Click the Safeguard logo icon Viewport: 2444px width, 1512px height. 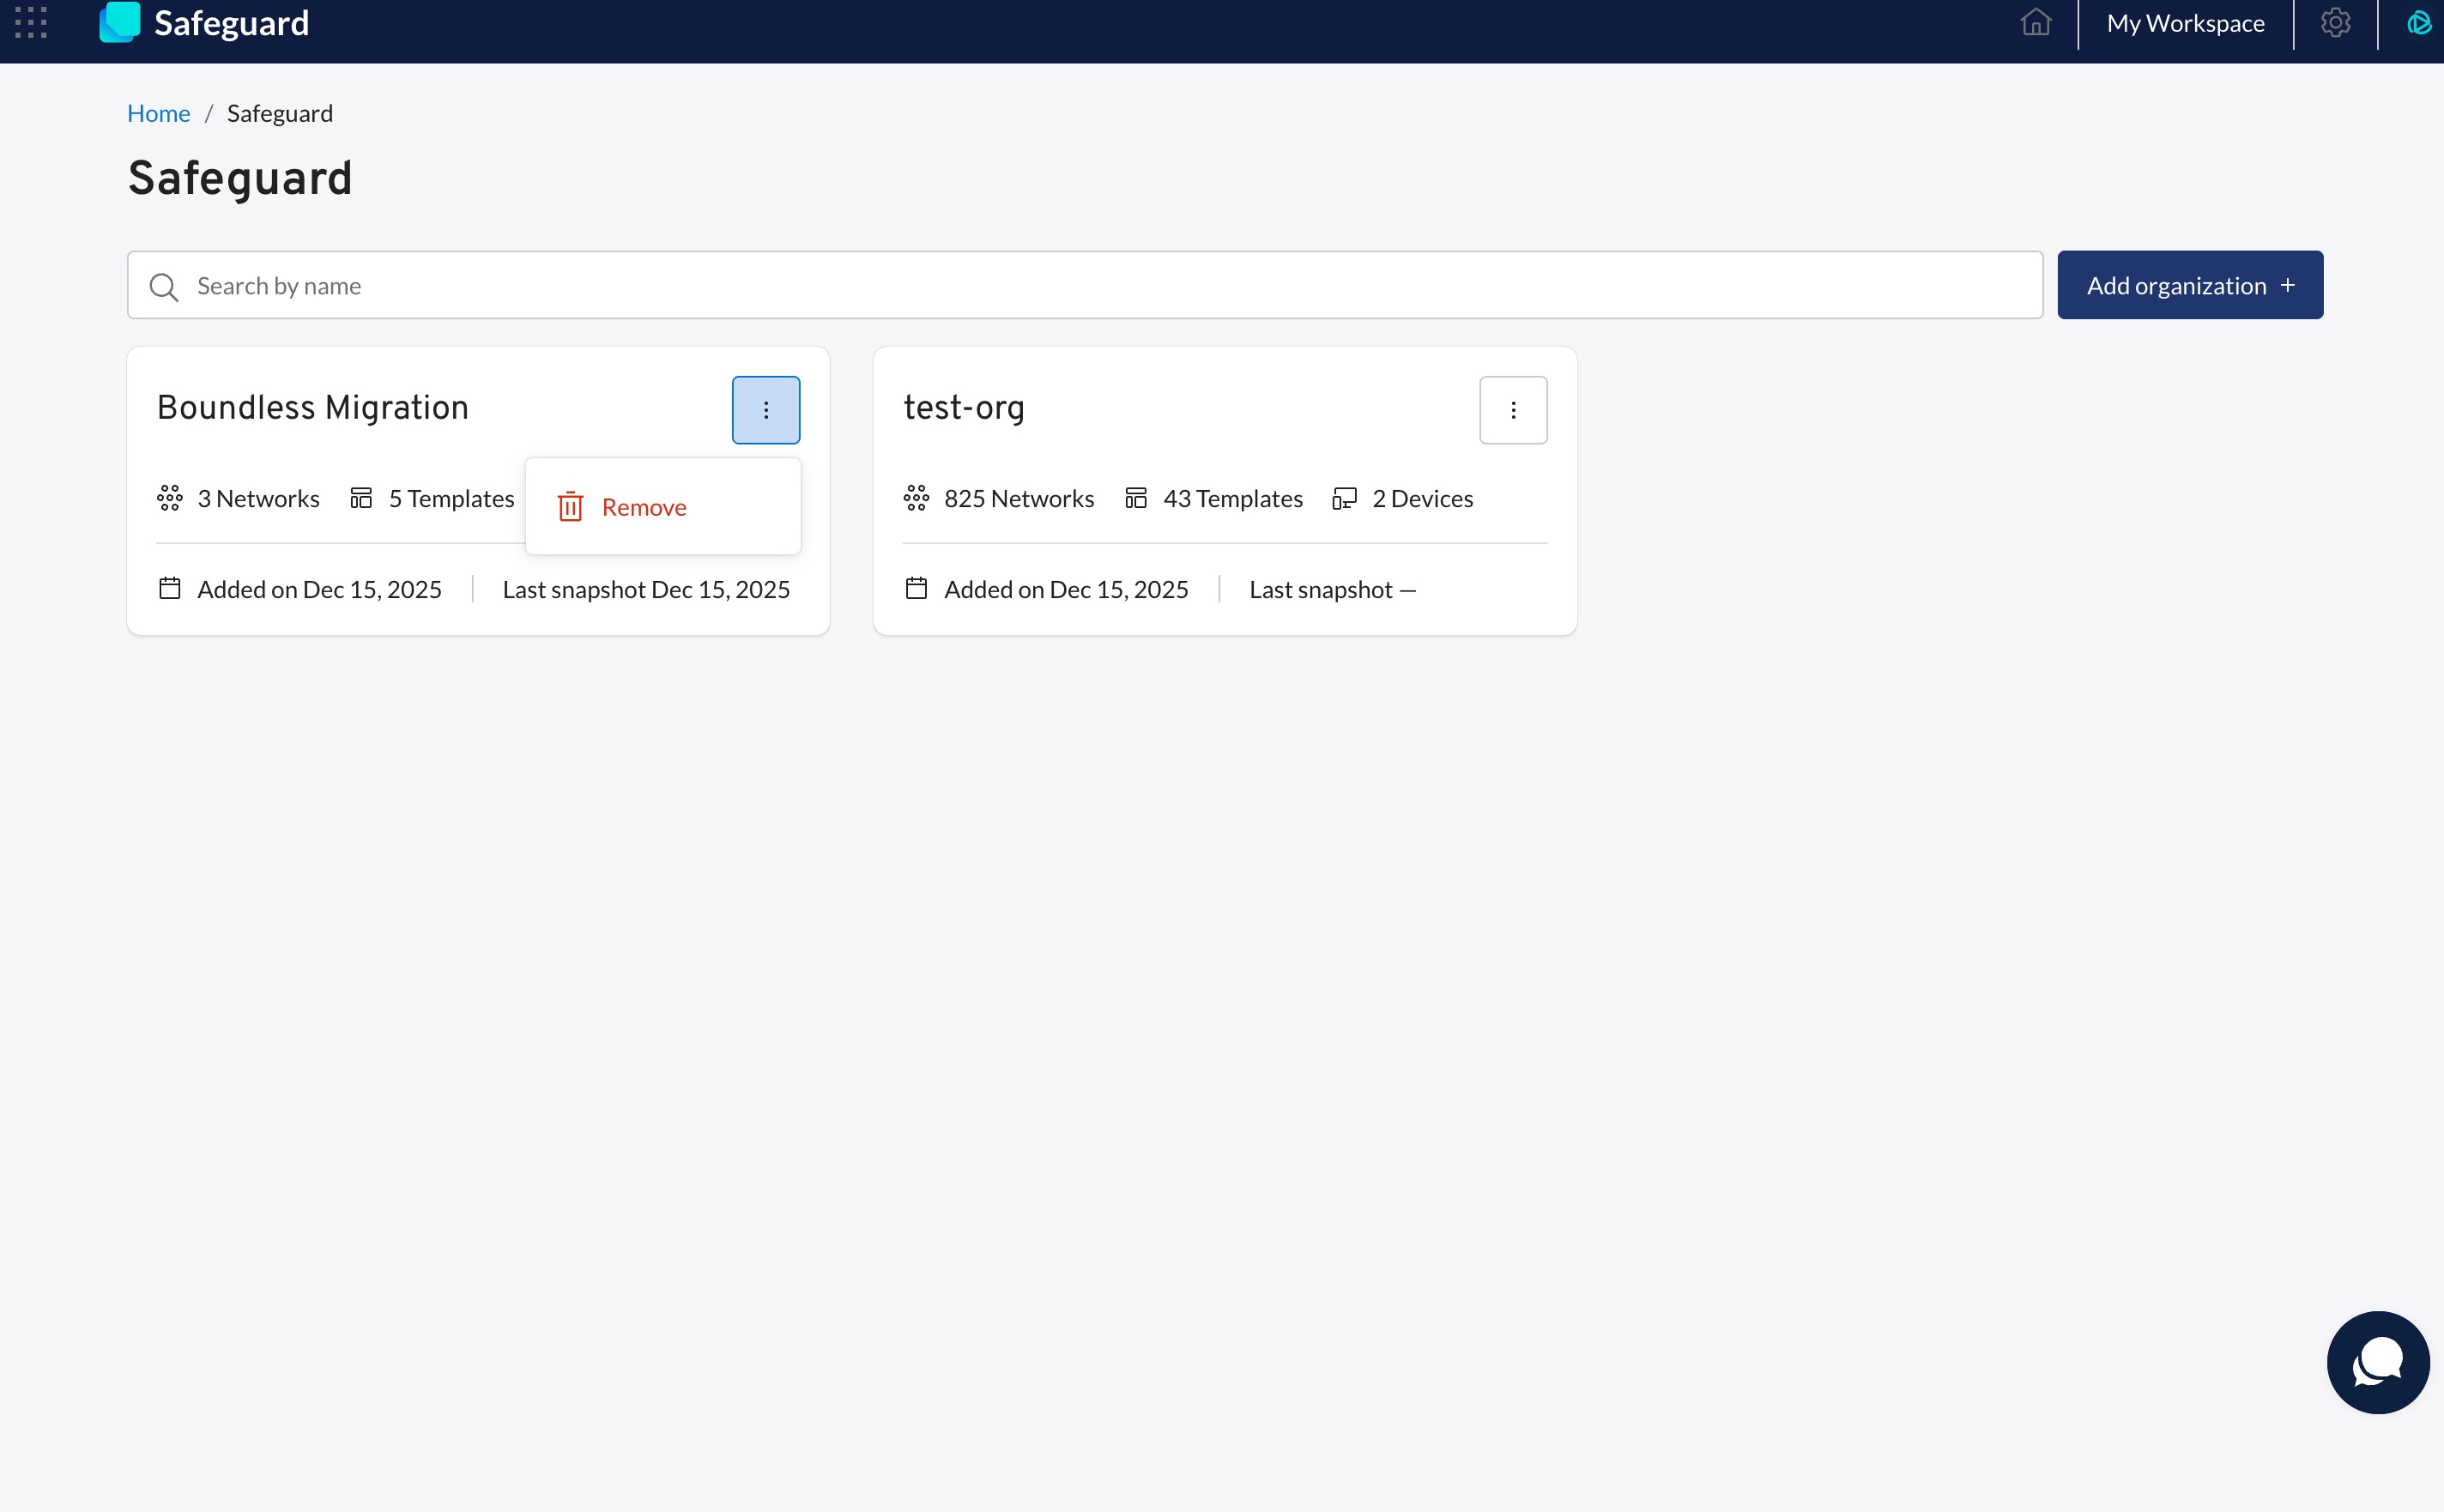pos(120,22)
